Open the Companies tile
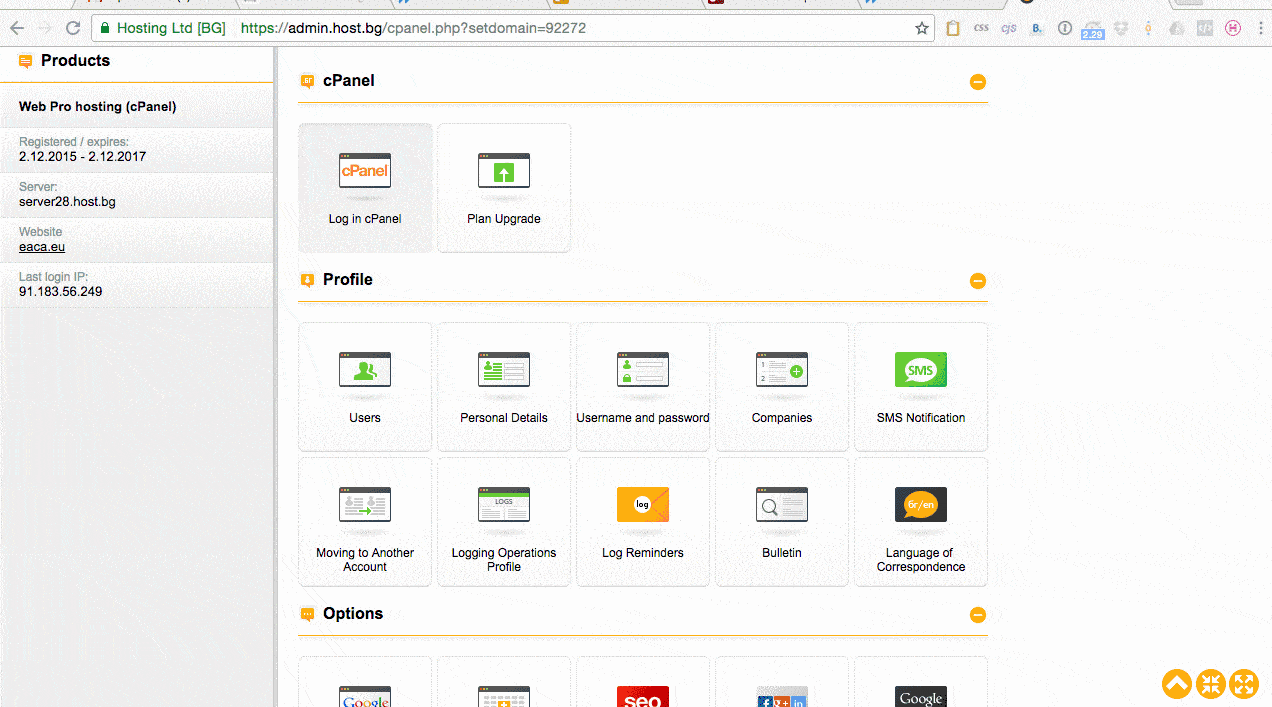Viewport: 1272px width, 707px height. [782, 387]
